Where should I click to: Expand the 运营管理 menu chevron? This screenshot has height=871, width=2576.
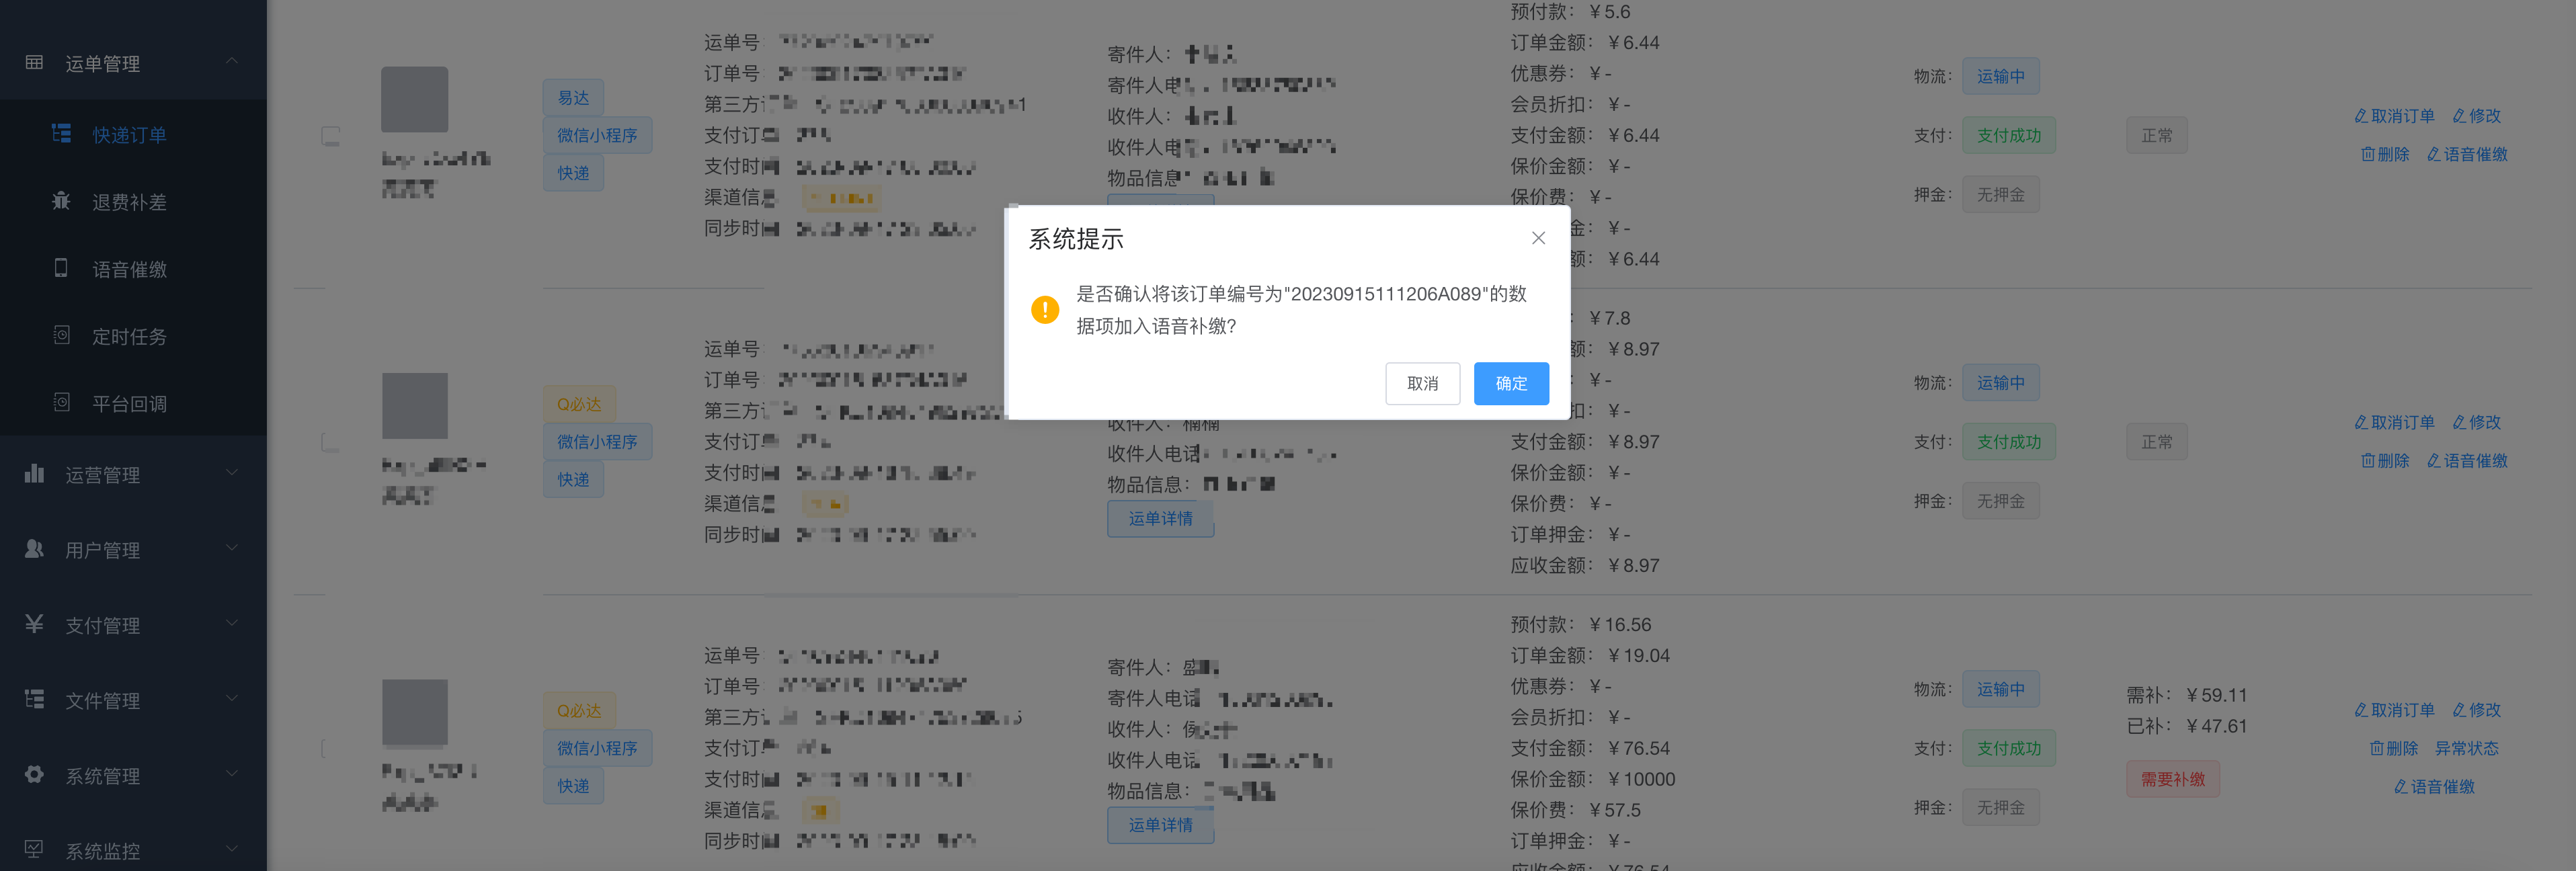pos(232,473)
